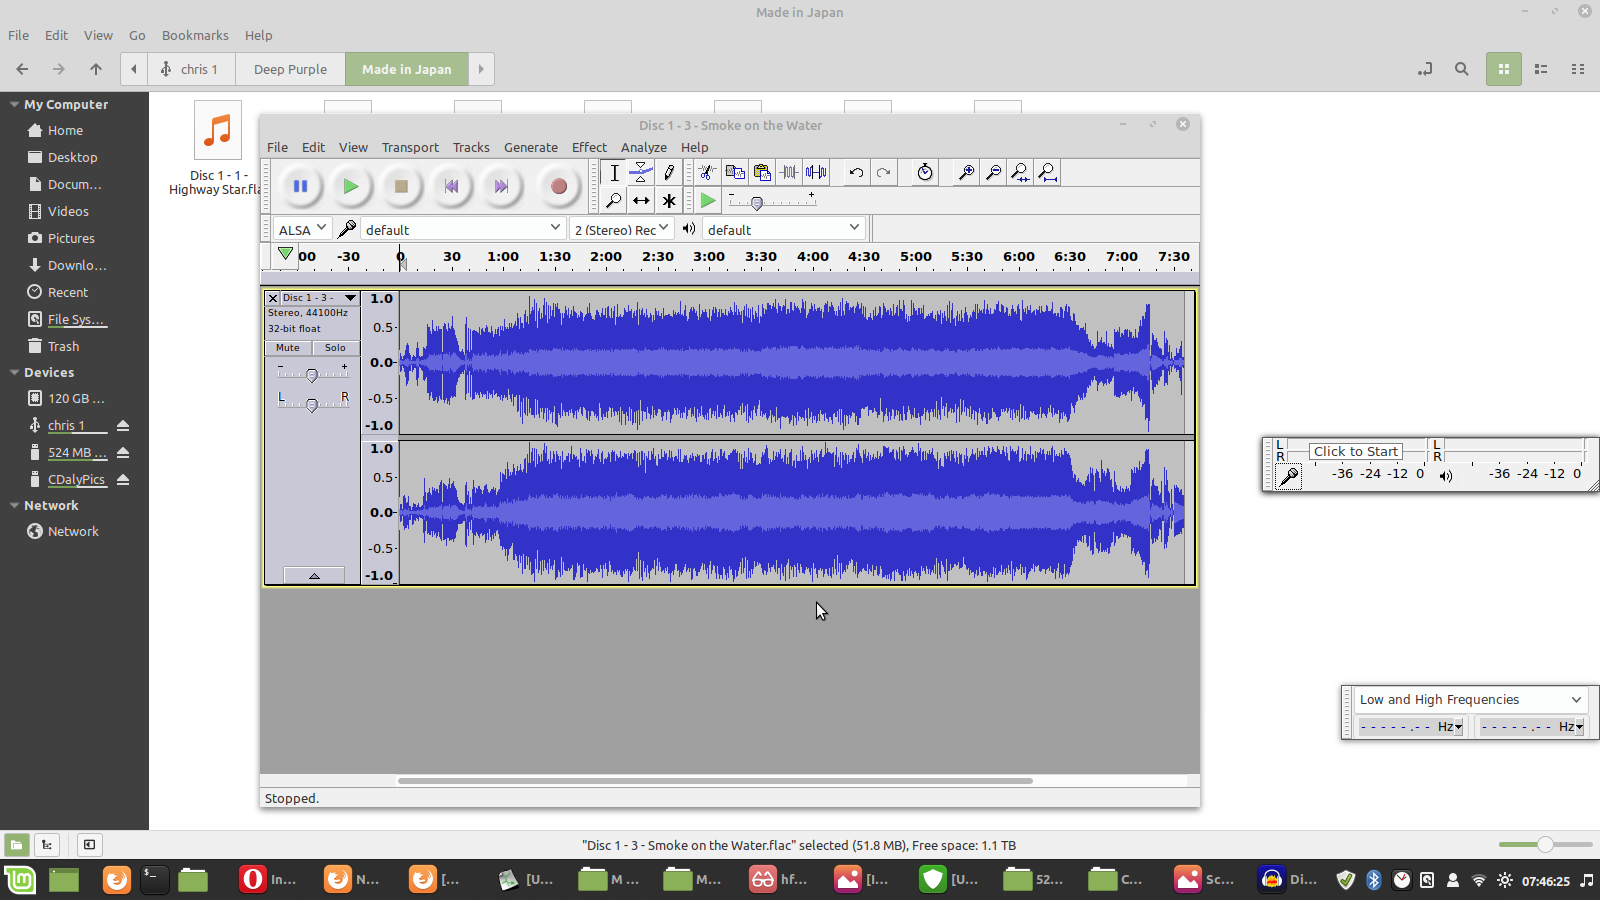Search files with the magnifier icon

pyautogui.click(x=1462, y=69)
